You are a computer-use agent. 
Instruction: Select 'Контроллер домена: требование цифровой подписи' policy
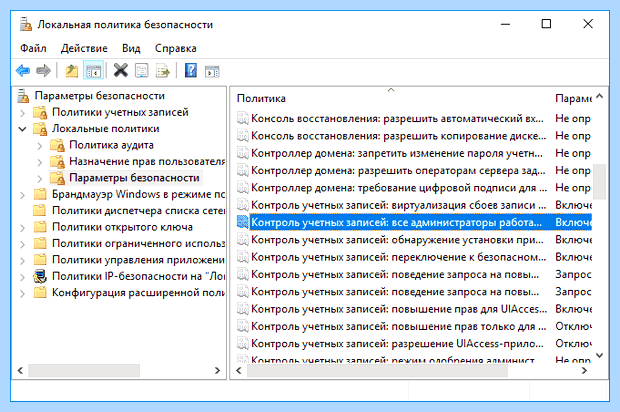click(x=399, y=188)
